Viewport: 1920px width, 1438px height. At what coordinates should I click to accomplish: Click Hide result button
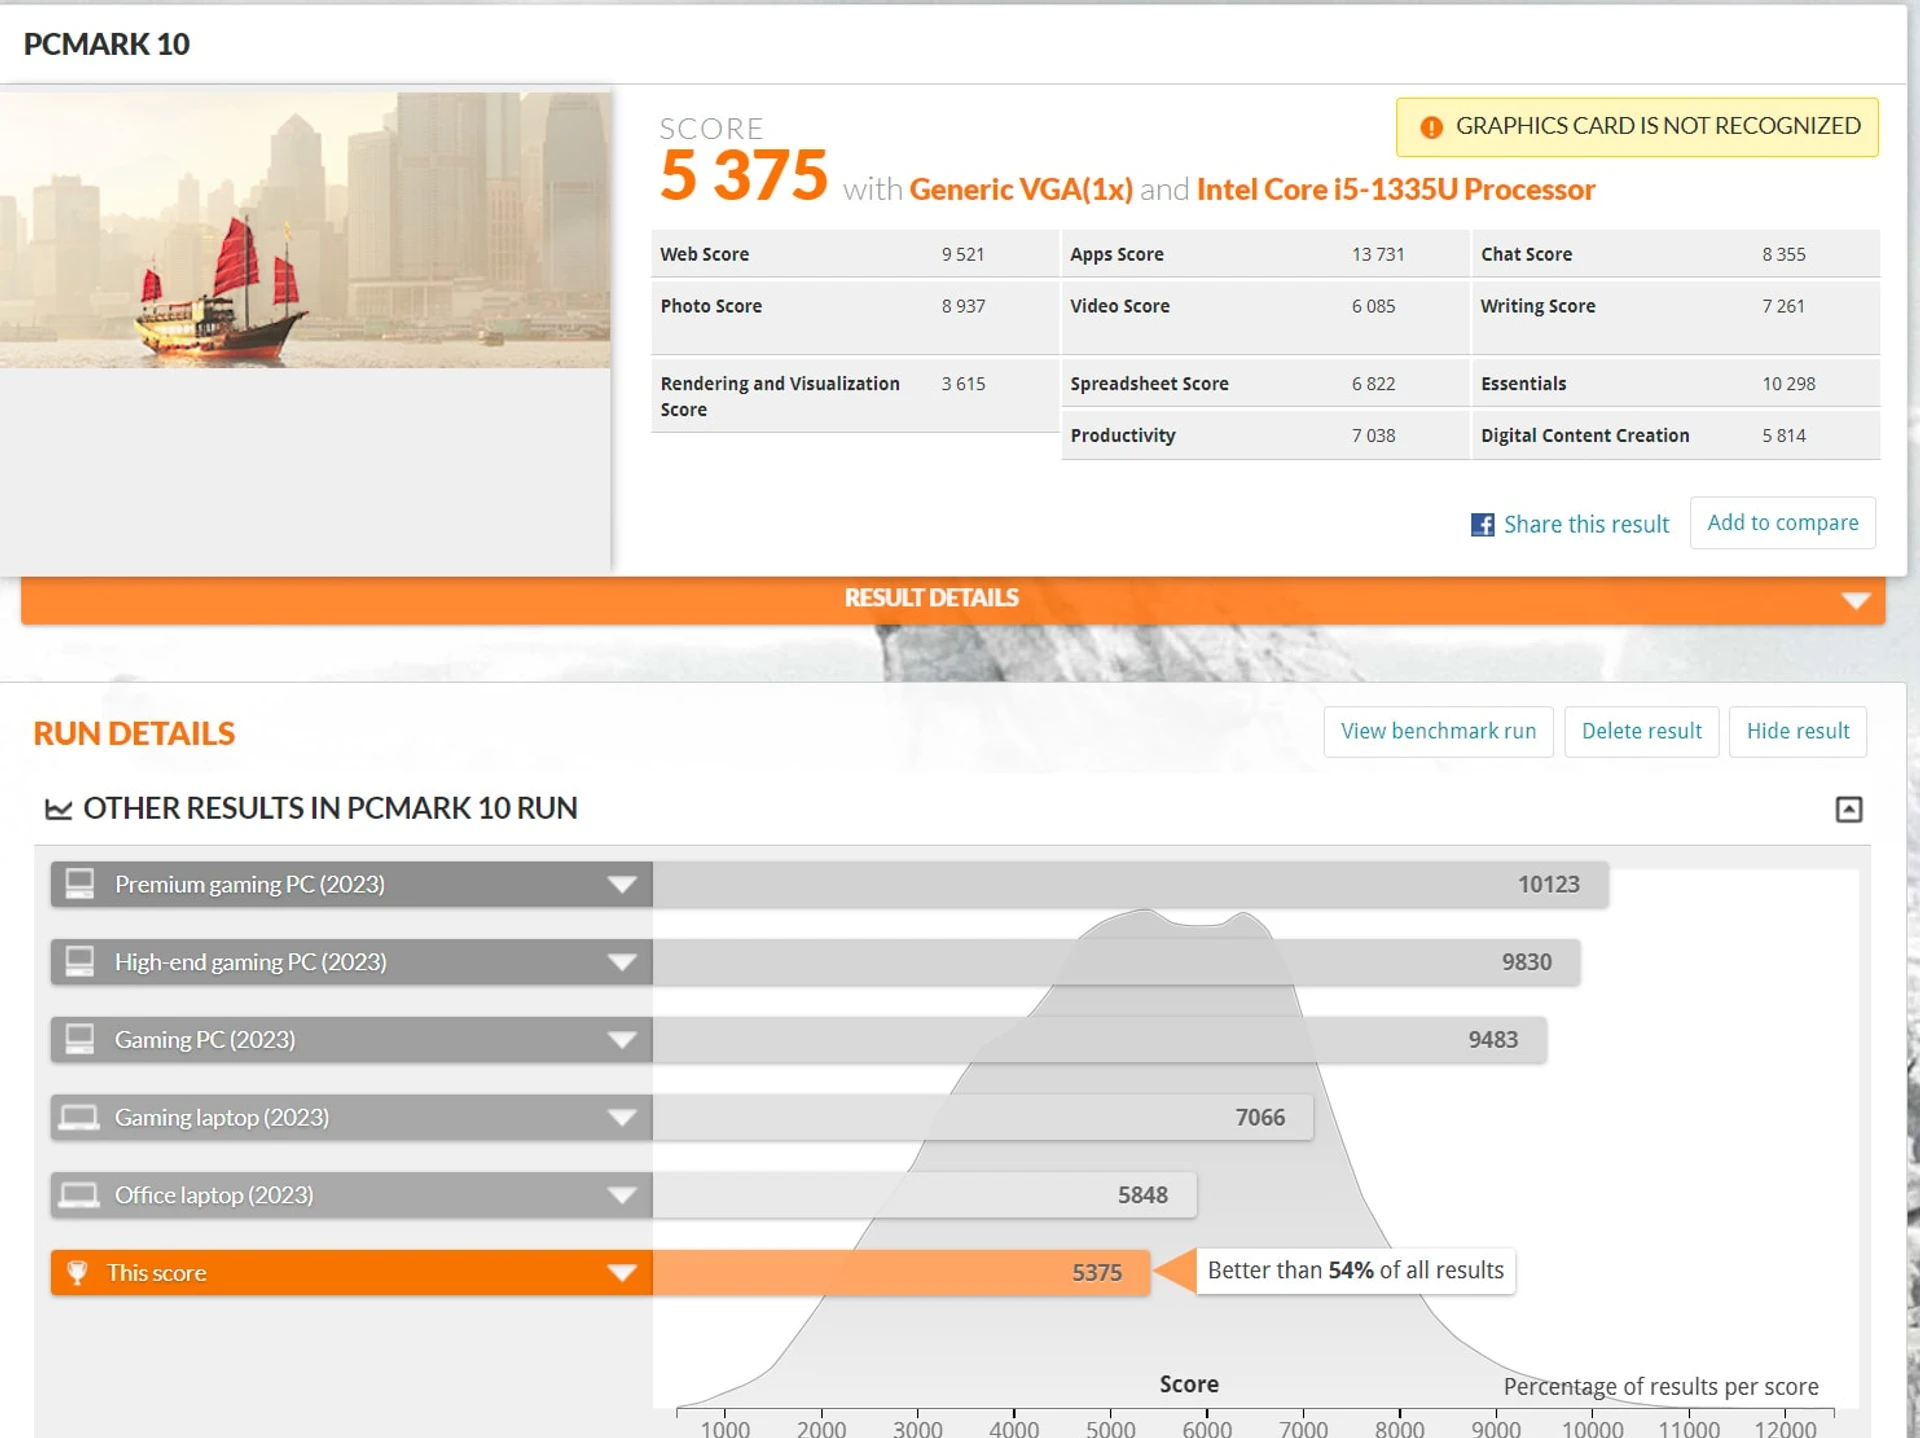click(x=1797, y=731)
